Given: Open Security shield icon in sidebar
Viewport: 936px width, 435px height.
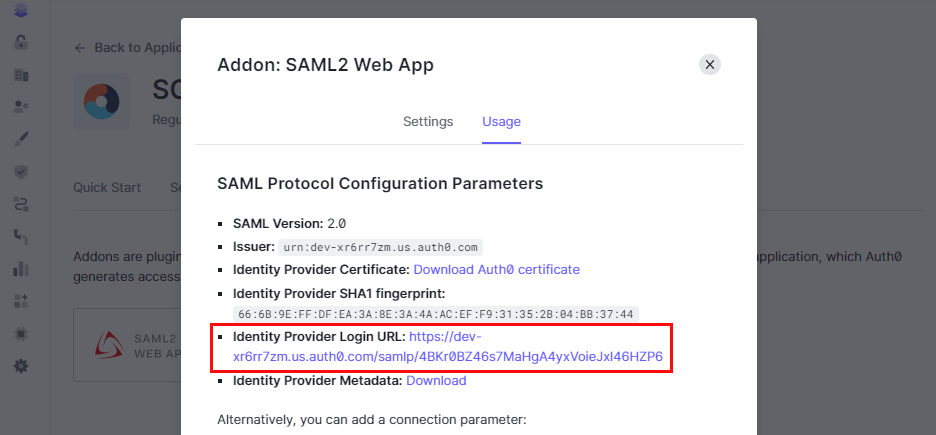Looking at the screenshot, I should tap(21, 171).
